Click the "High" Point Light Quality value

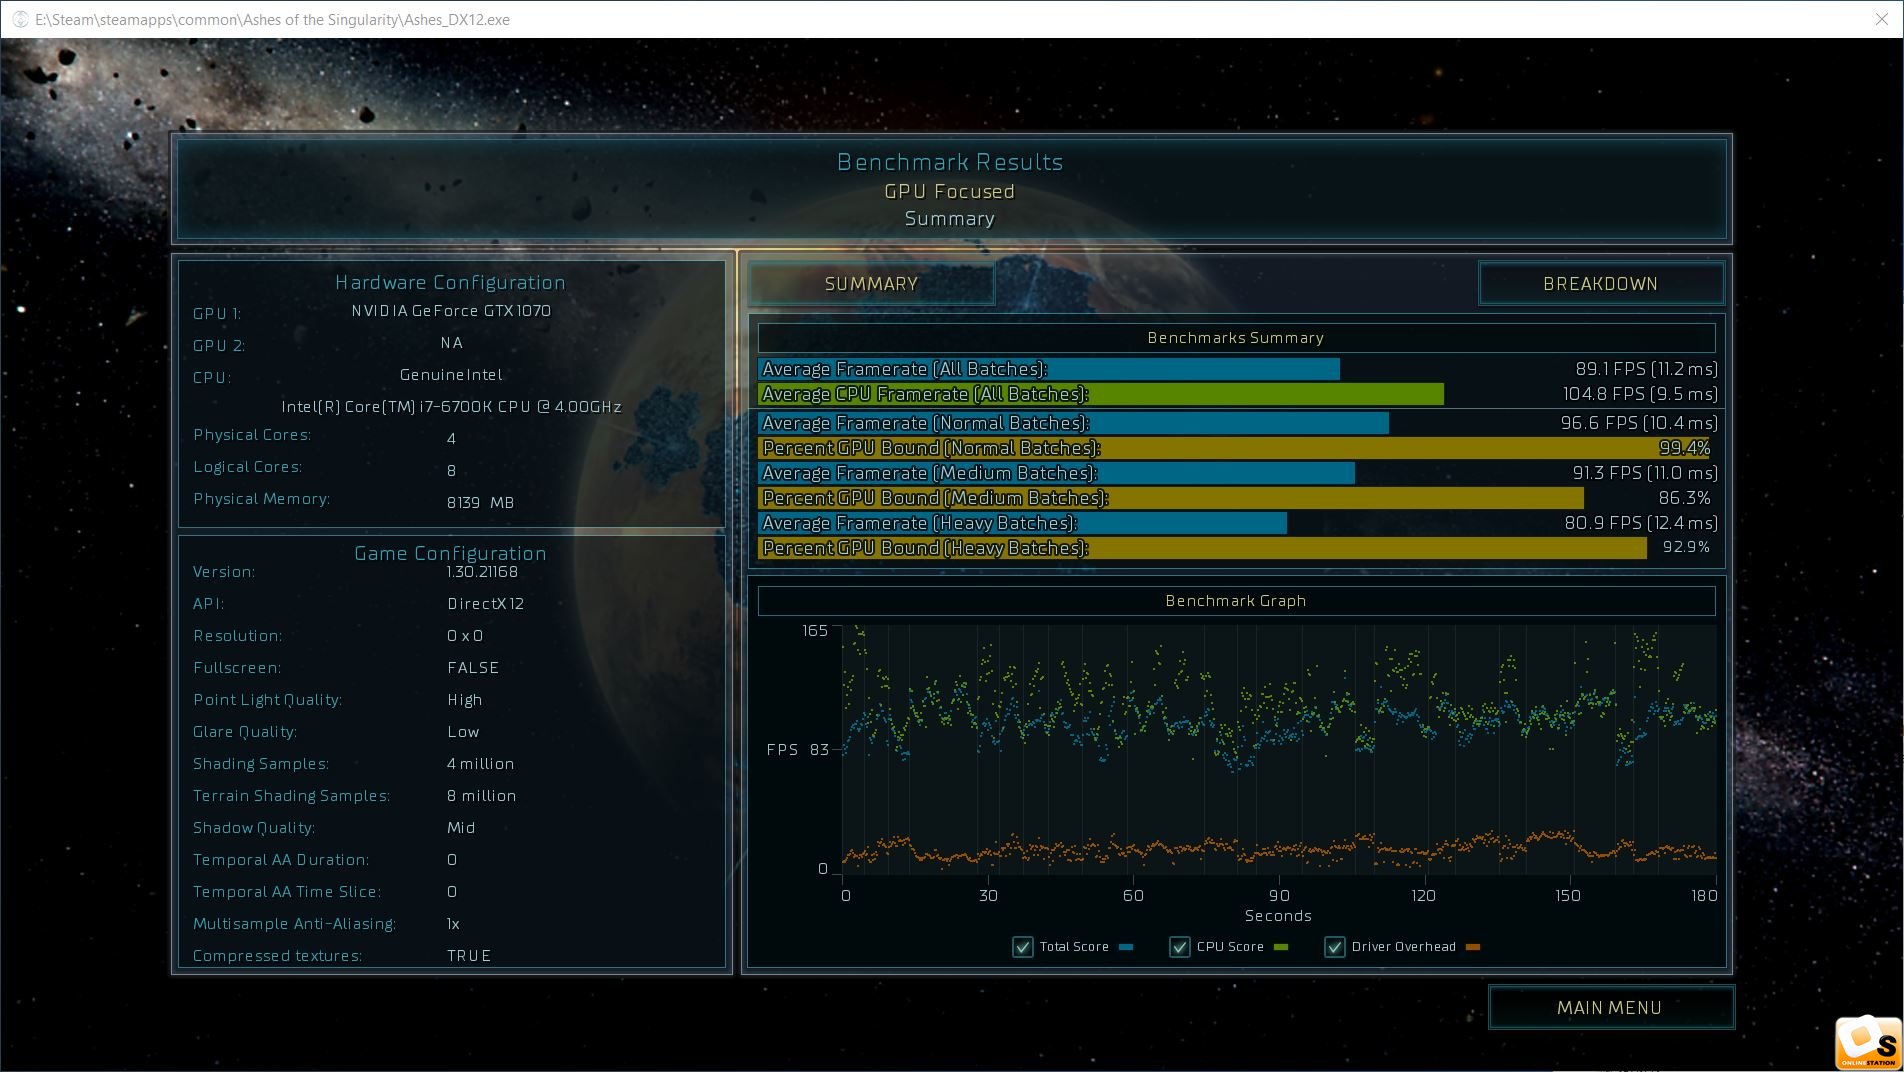465,700
